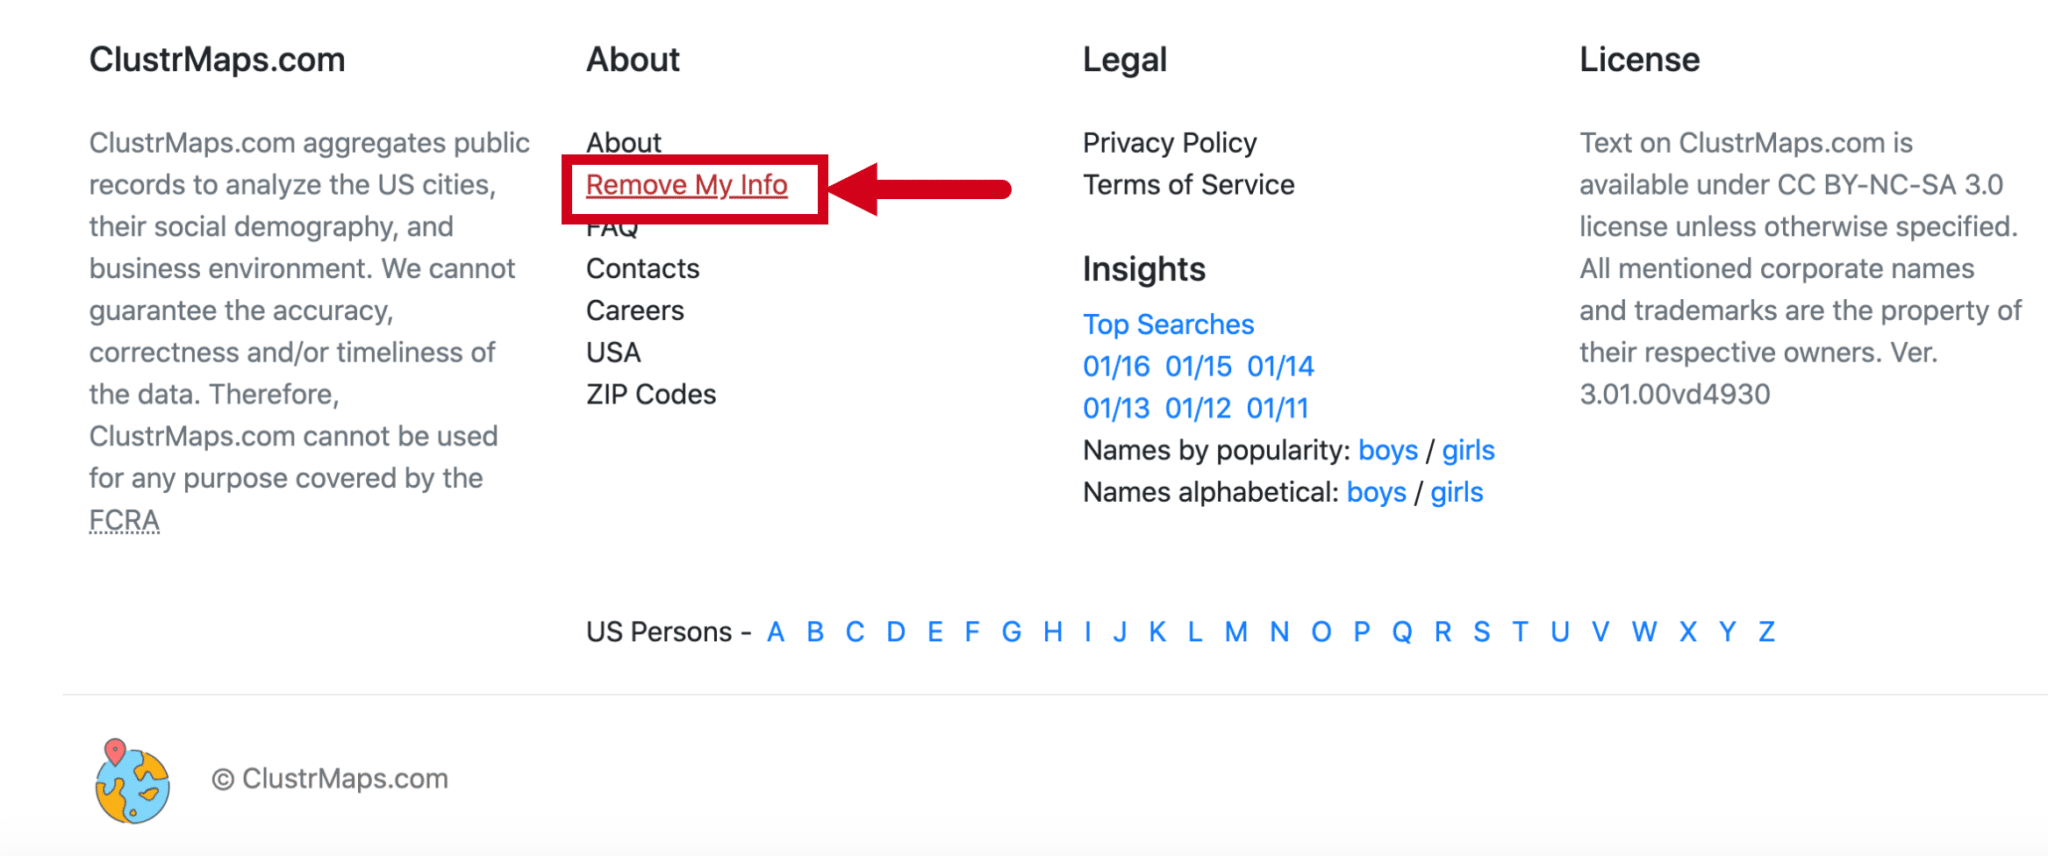Browse US Persons starting with Z
The width and height of the screenshot is (2048, 856).
(1765, 631)
